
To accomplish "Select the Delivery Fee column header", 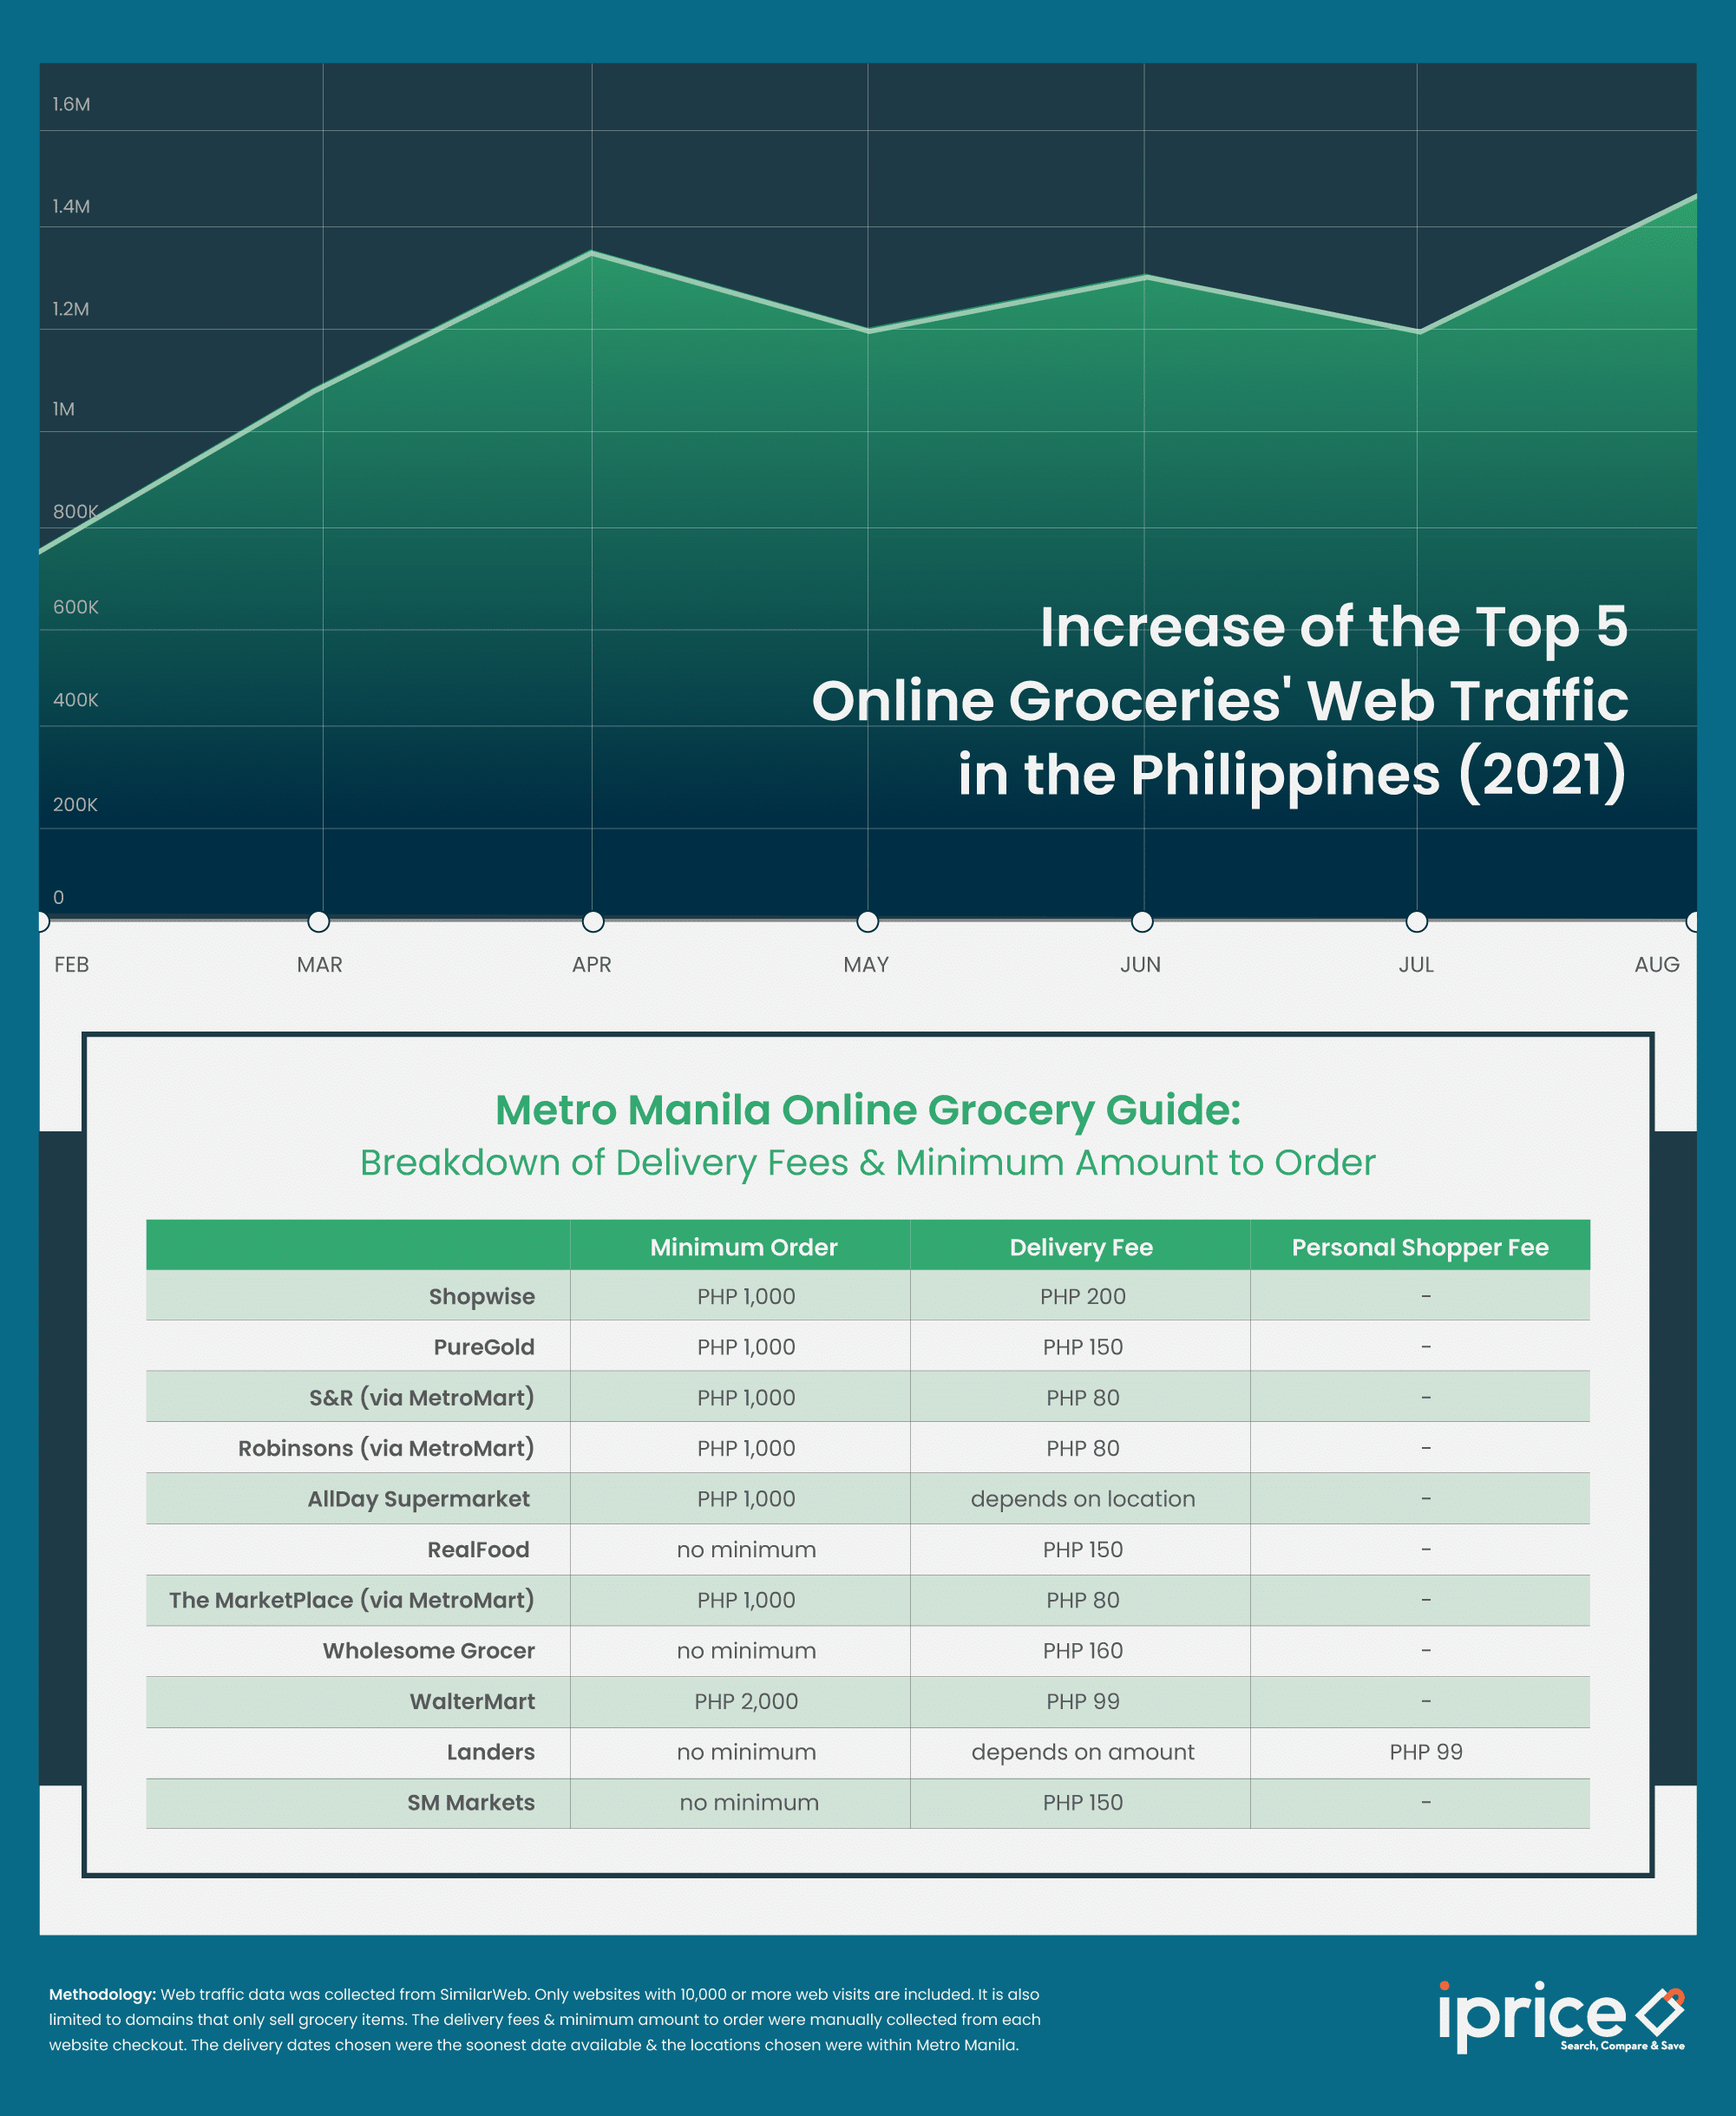I will 1081,1247.
